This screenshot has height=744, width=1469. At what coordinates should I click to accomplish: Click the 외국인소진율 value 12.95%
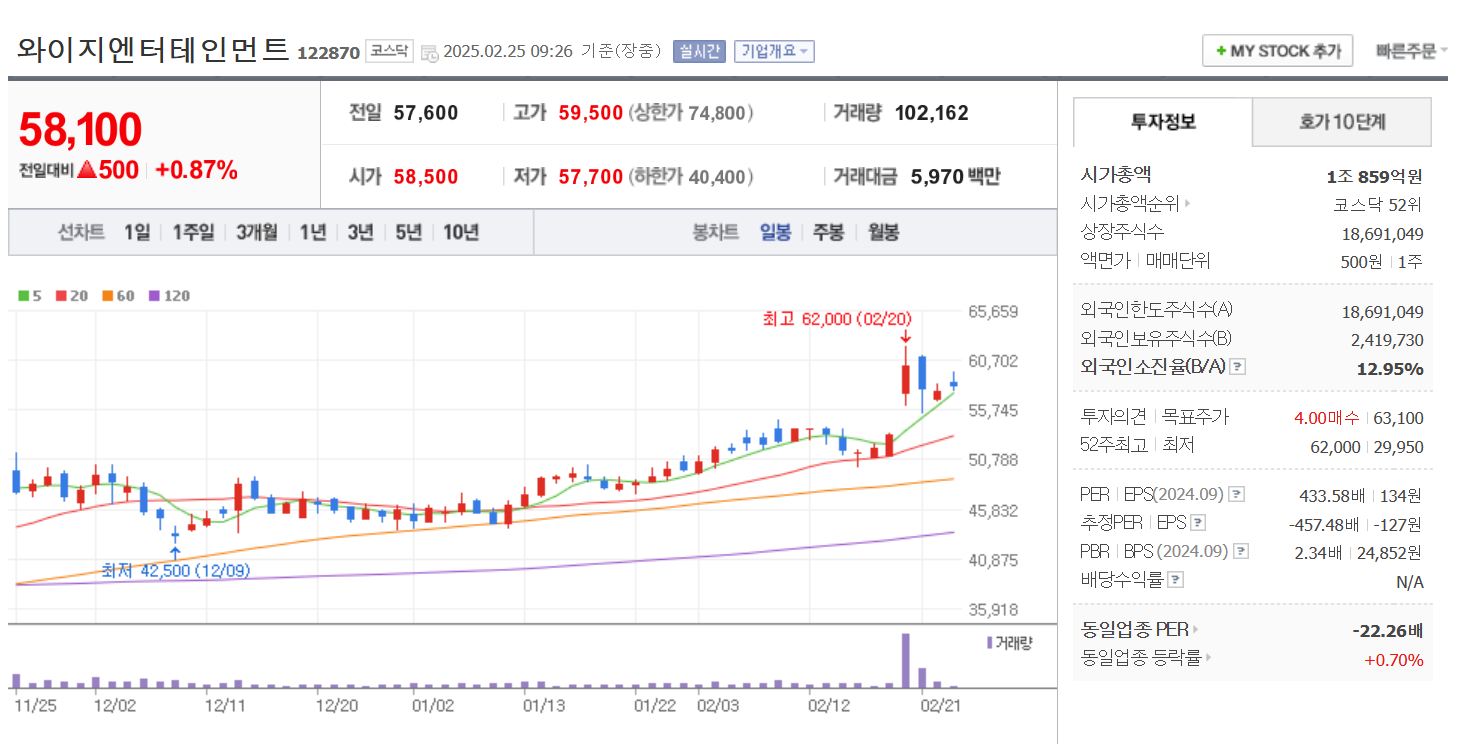point(1390,368)
